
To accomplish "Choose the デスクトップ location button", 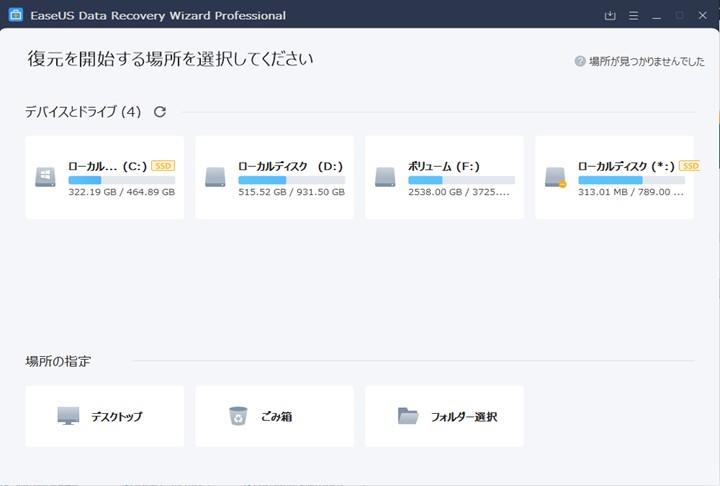I will [105, 416].
